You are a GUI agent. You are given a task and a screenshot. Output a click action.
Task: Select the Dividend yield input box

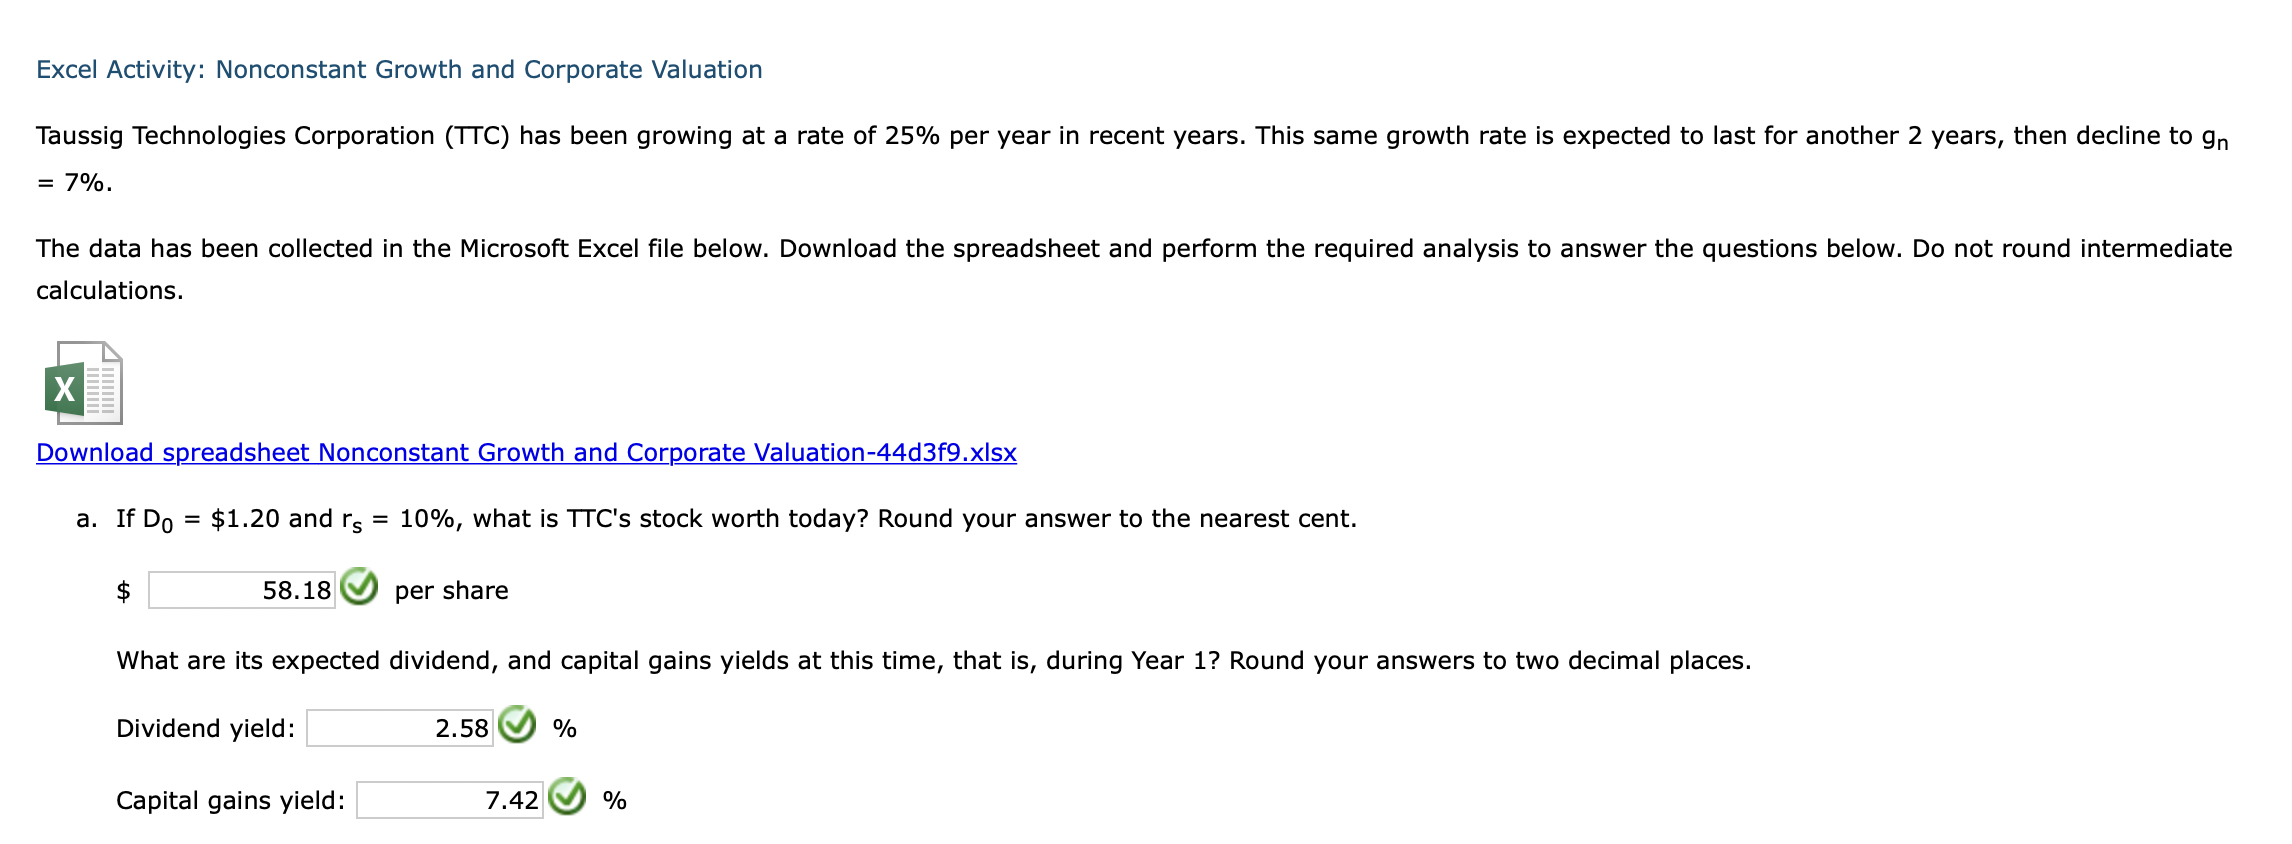tap(400, 728)
